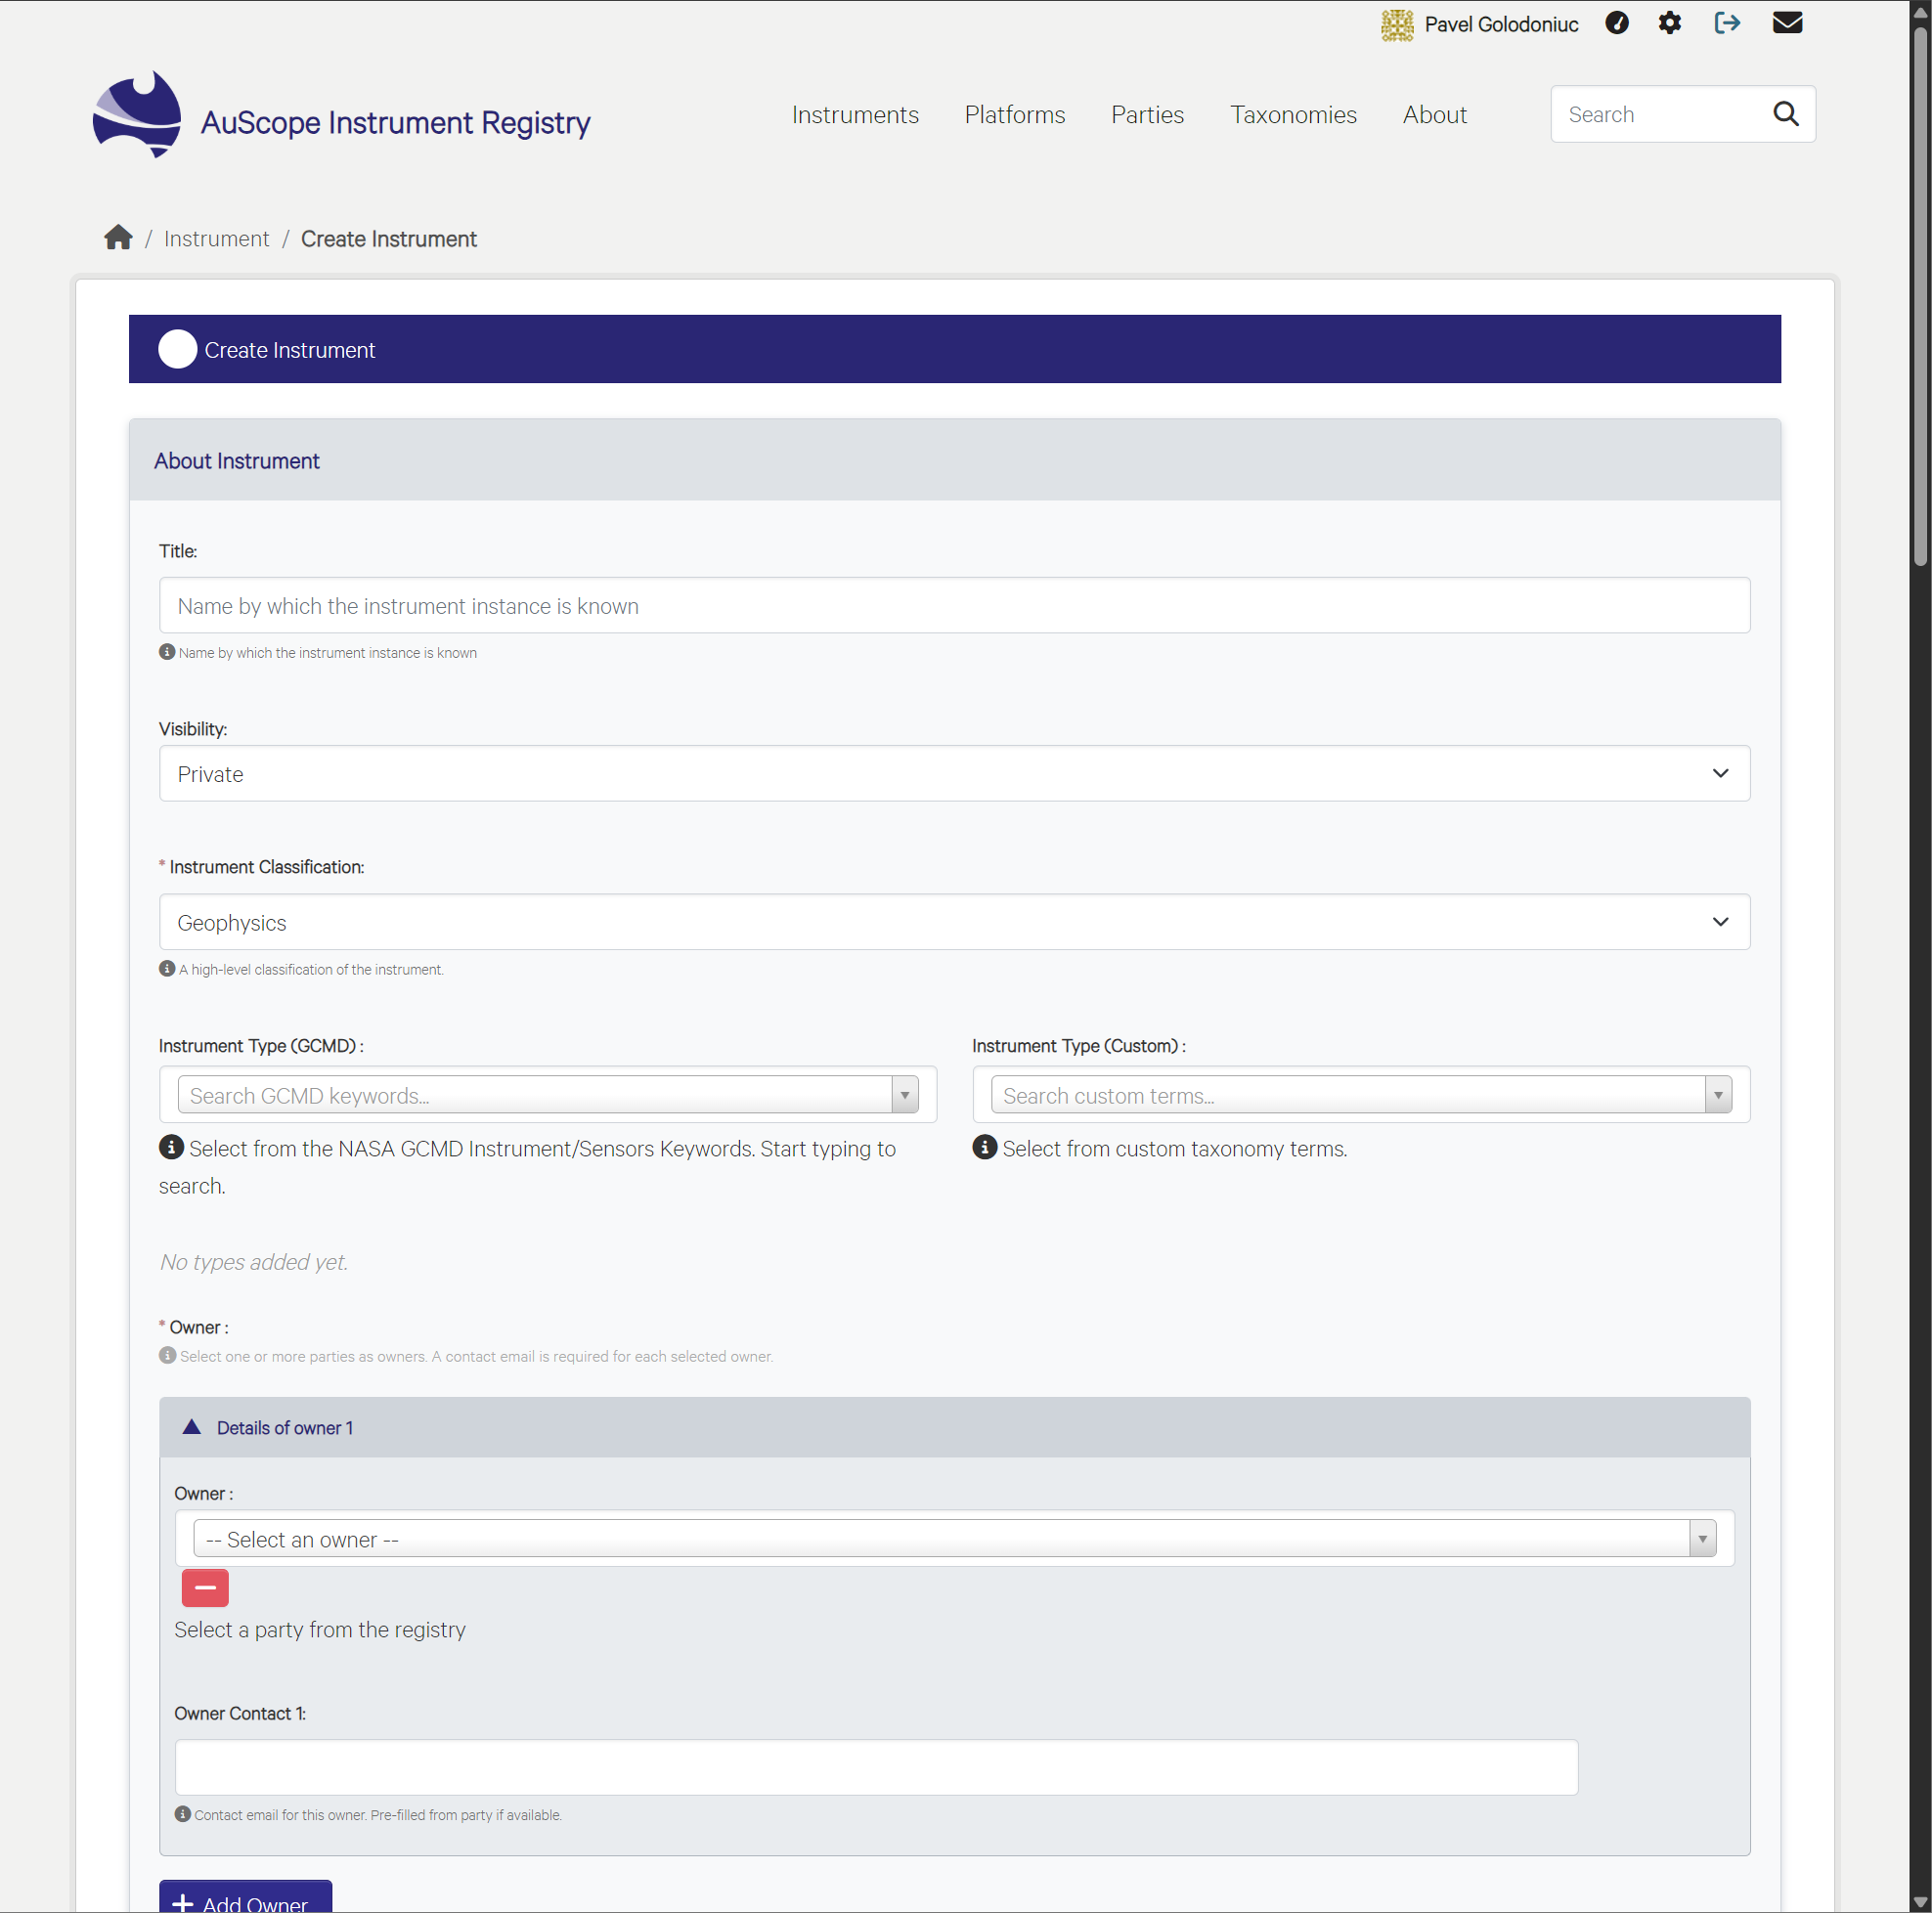Open the Taxonomies menu
Screen dimensions: 1932x1913
click(1293, 115)
